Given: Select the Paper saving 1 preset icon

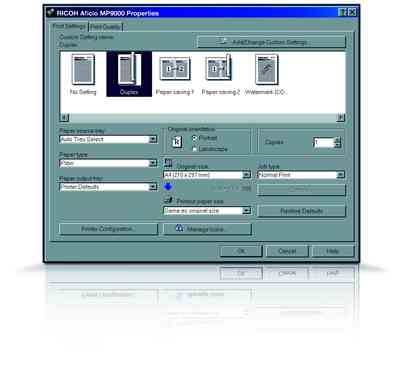Looking at the screenshot, I should pos(175,69).
